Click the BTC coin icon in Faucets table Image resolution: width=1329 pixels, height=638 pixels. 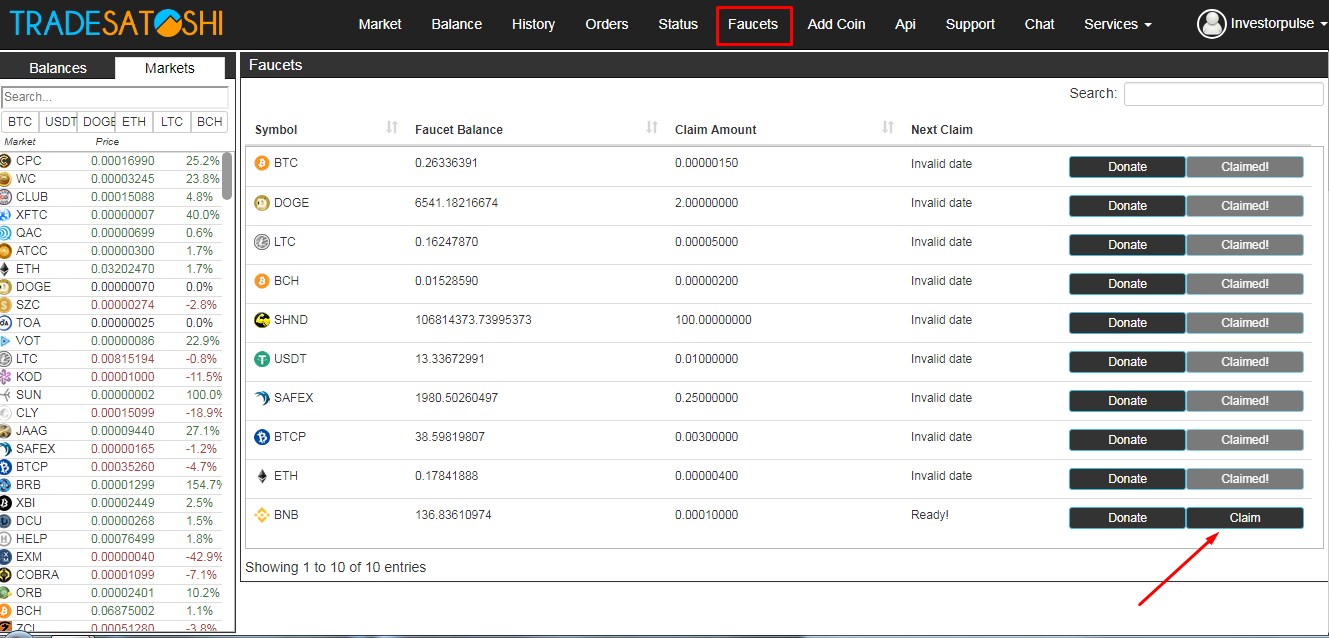pyautogui.click(x=262, y=163)
